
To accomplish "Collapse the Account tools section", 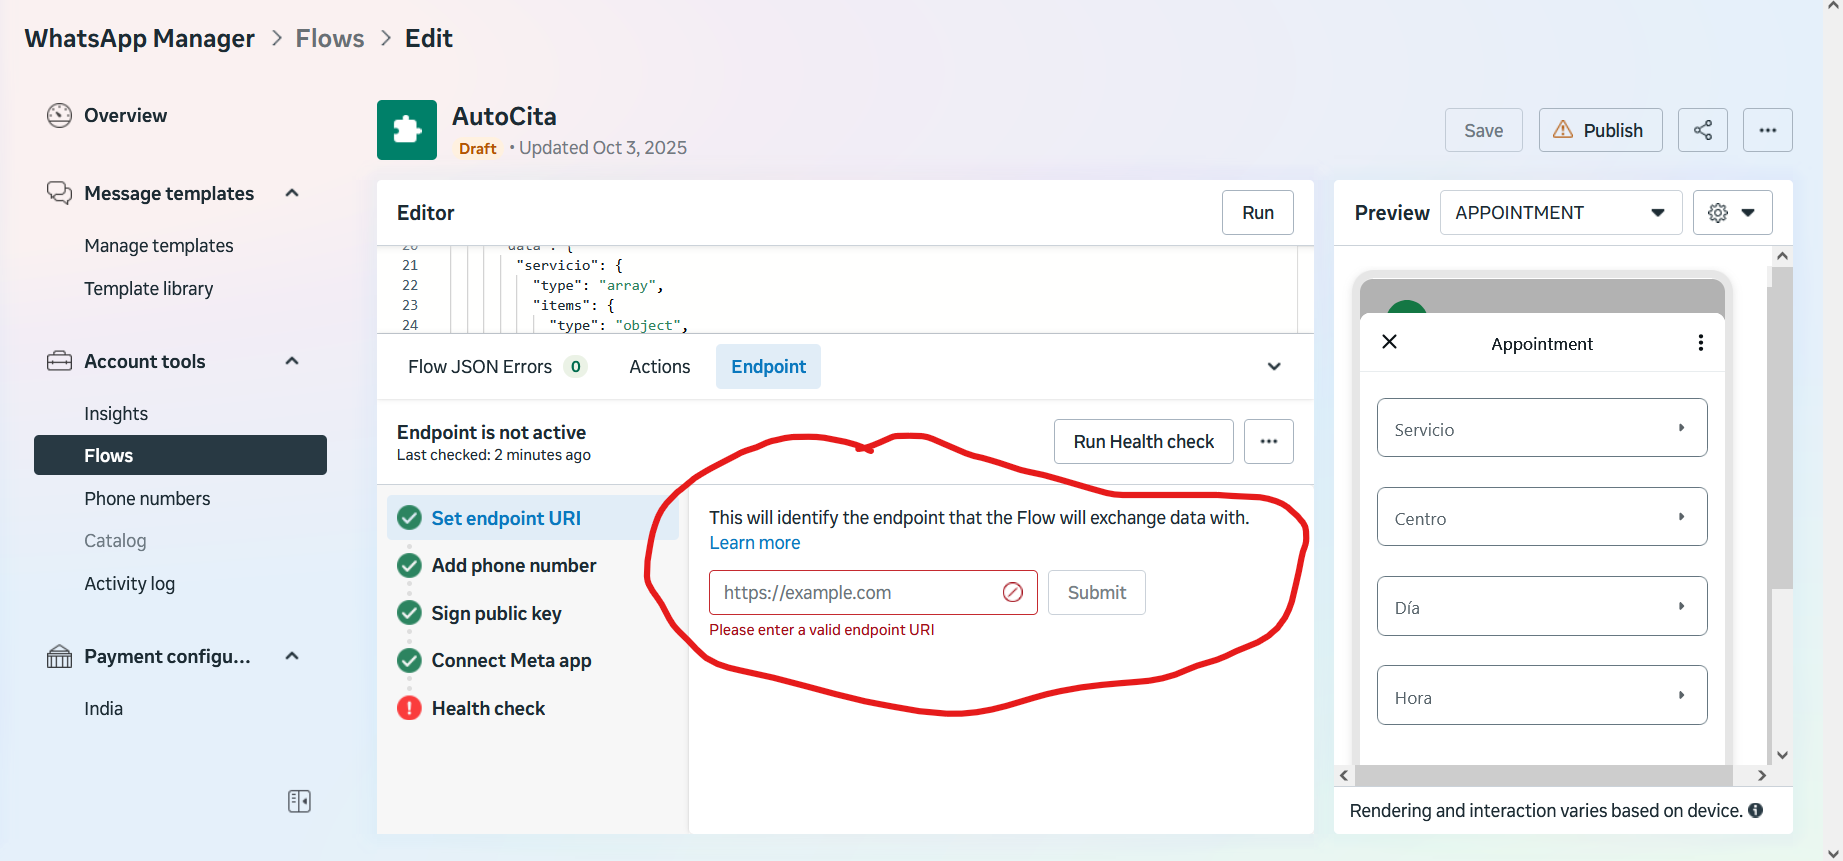I will click(x=292, y=361).
